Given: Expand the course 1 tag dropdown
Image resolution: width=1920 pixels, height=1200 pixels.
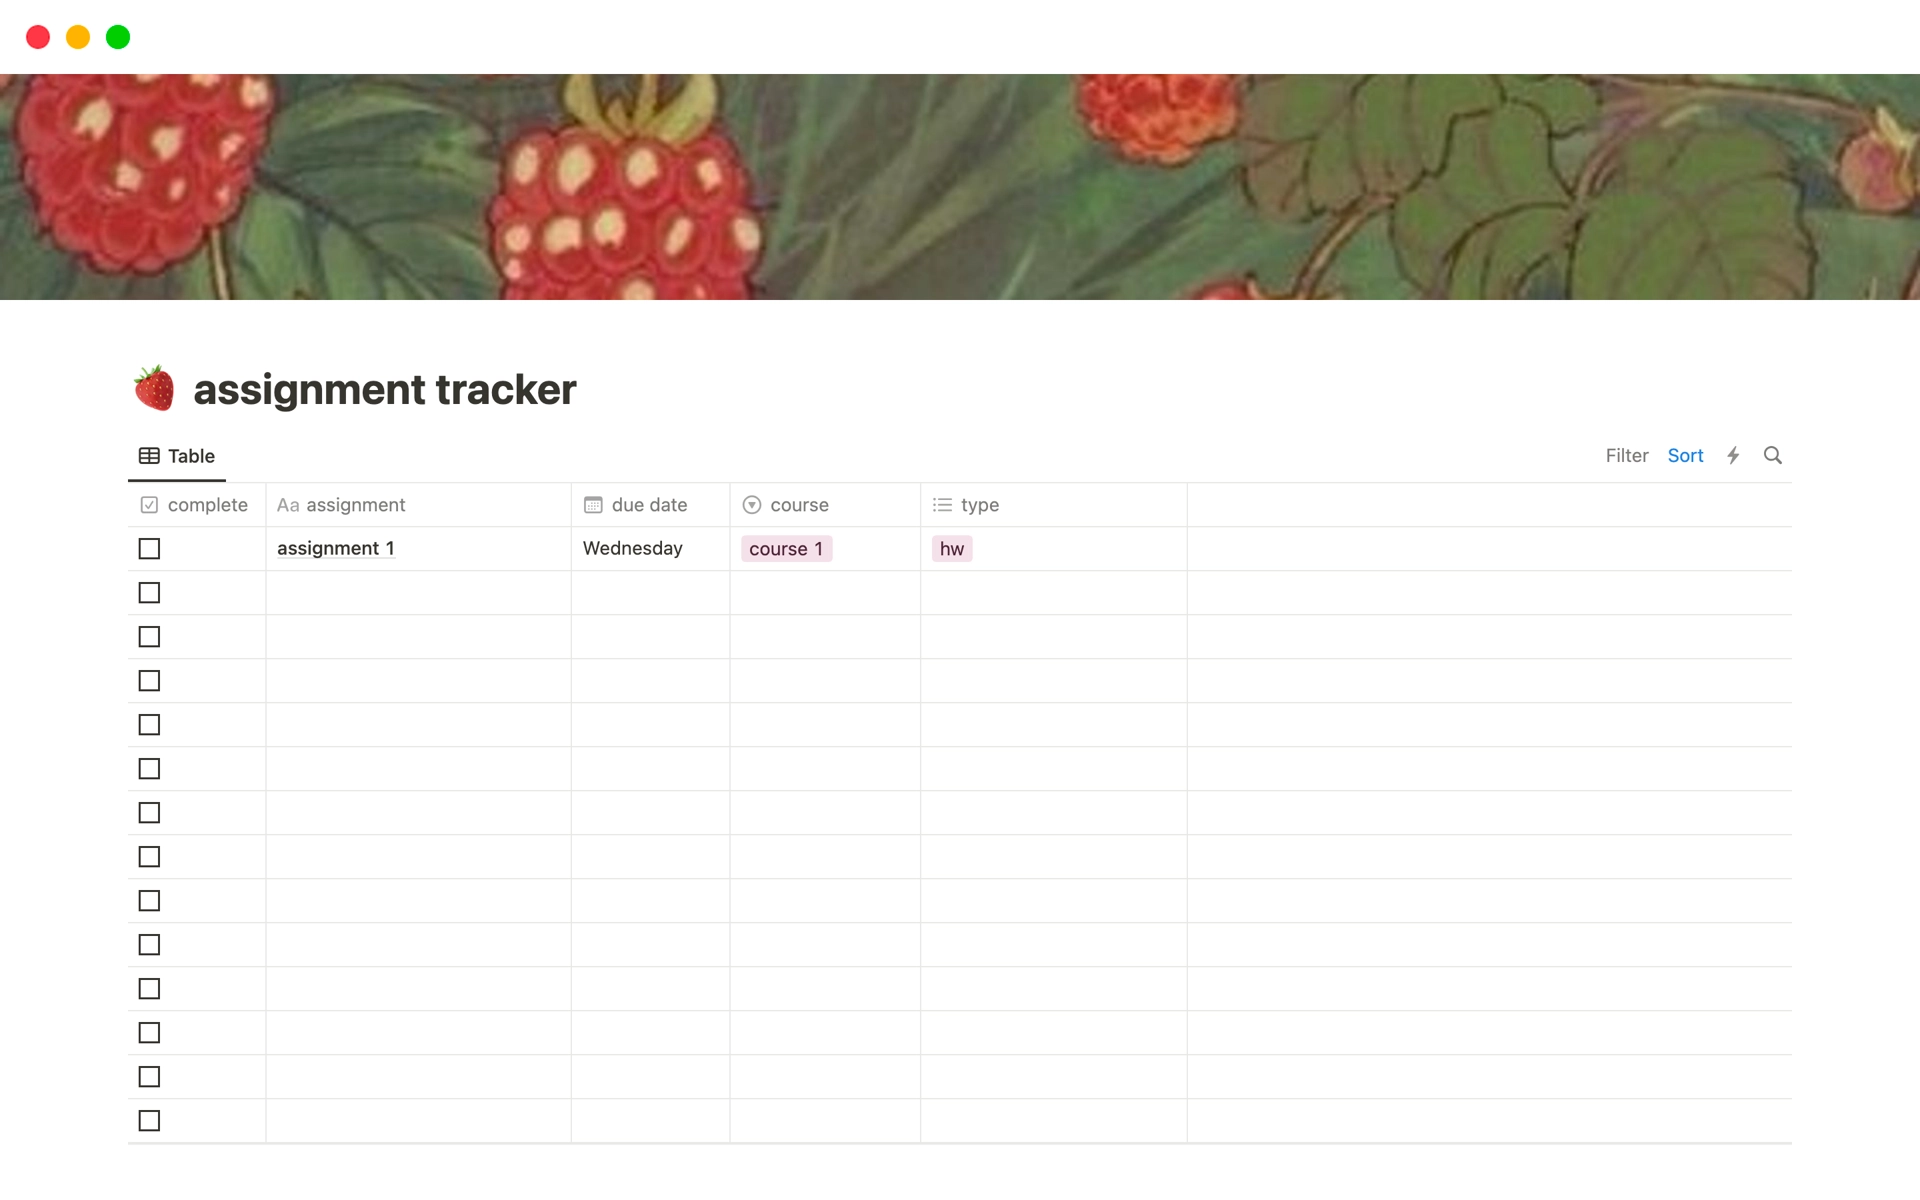Looking at the screenshot, I should point(787,549).
